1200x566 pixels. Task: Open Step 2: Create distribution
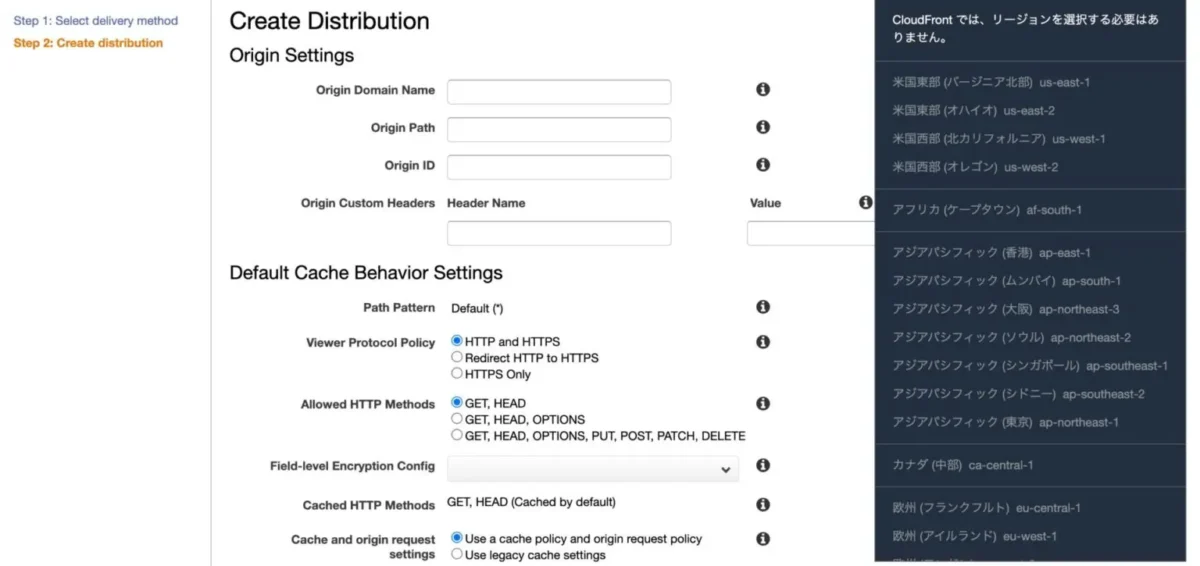(88, 43)
